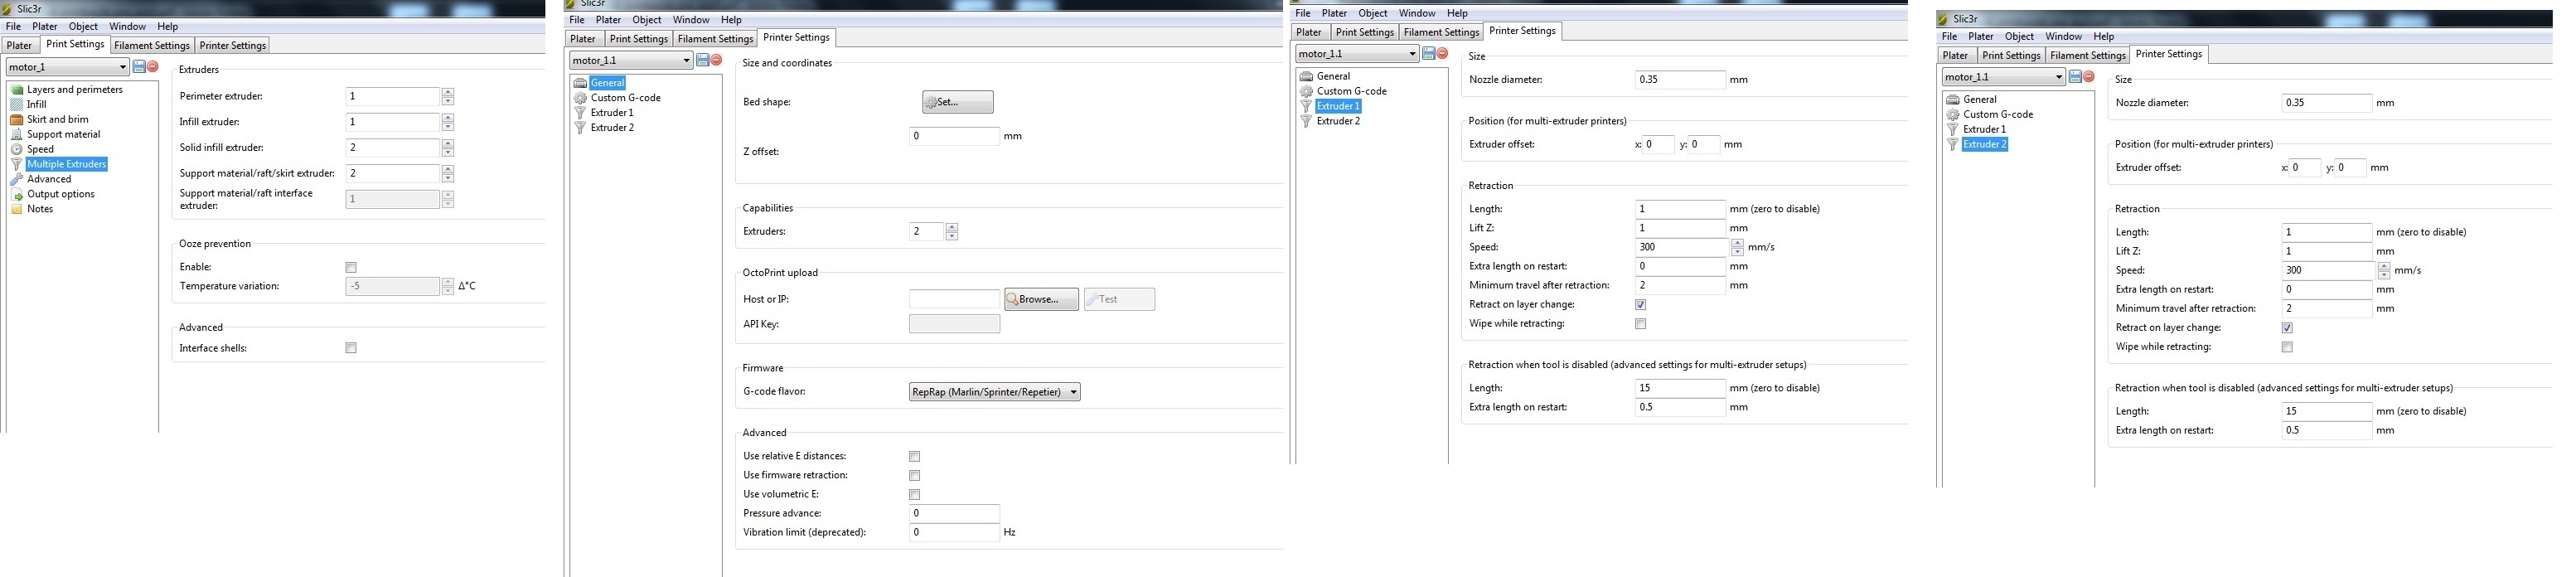Open motor_1.1 dropdown in window with Extruder 2 selected

[x=2003, y=76]
